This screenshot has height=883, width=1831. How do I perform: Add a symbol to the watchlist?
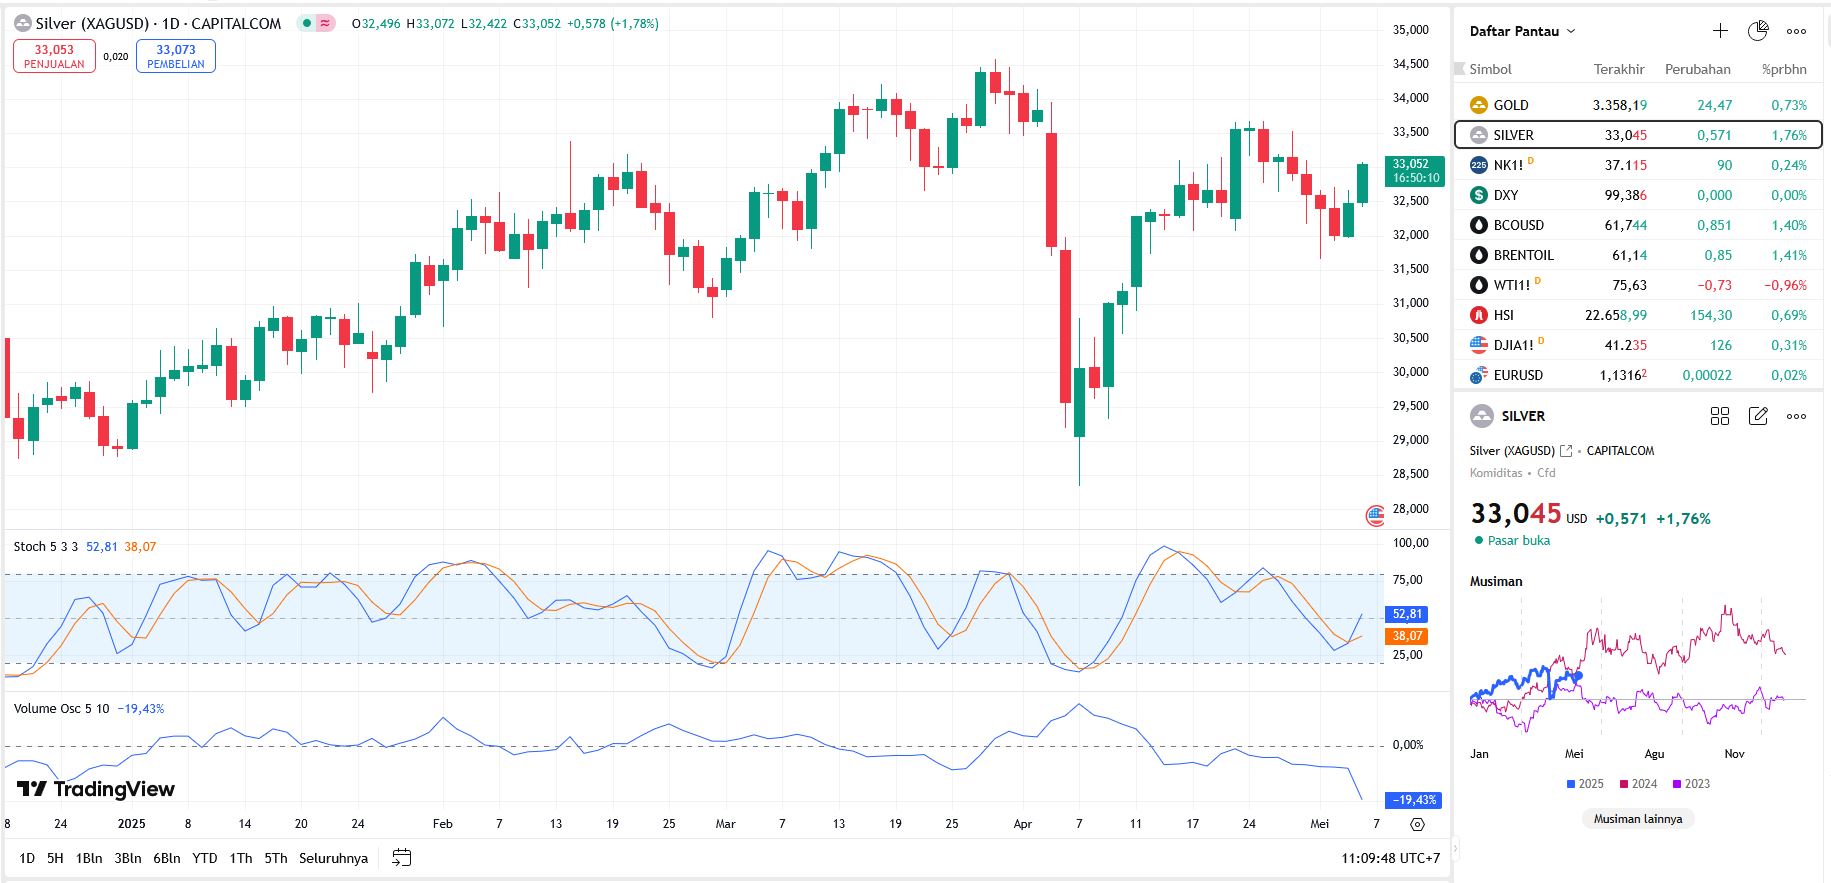pos(1720,31)
